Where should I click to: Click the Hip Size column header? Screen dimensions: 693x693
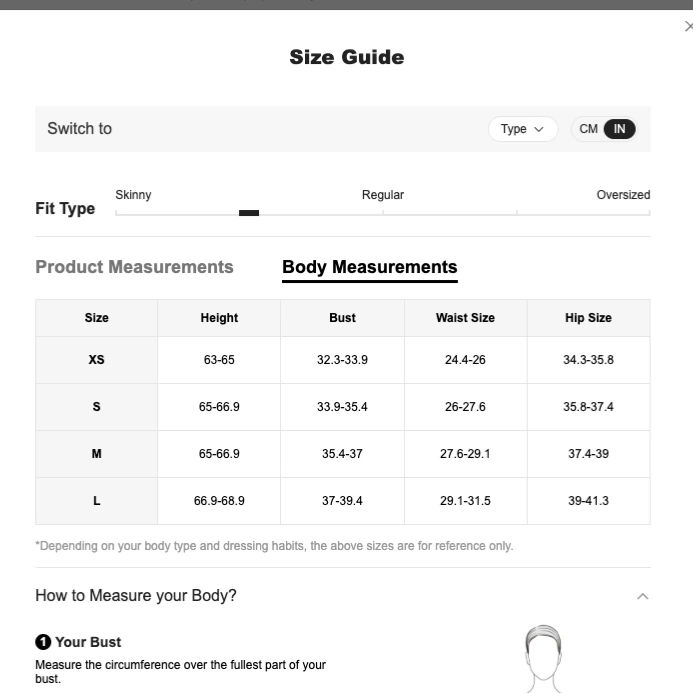[588, 318]
